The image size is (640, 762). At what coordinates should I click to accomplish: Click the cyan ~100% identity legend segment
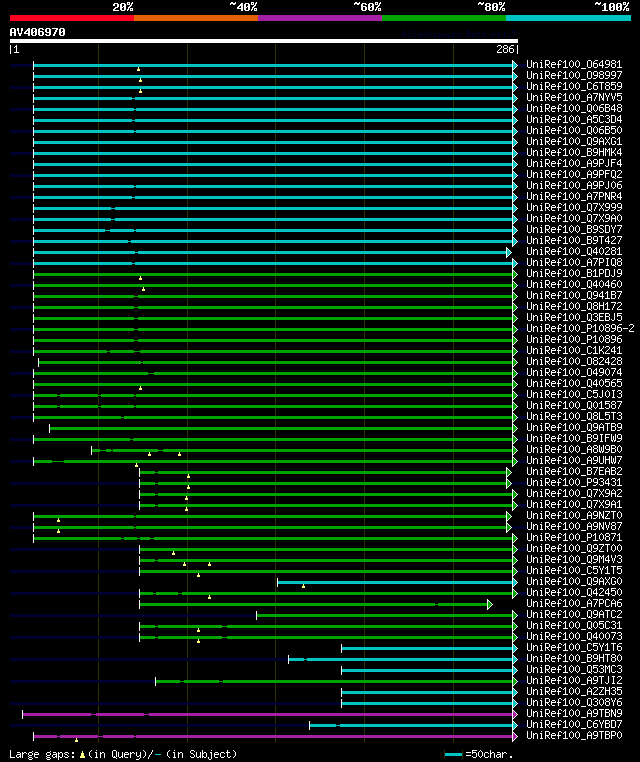pos(568,18)
